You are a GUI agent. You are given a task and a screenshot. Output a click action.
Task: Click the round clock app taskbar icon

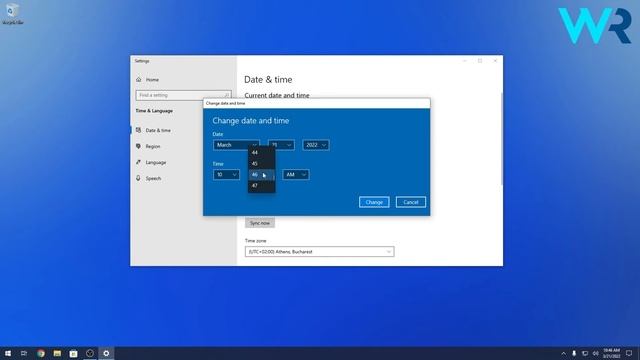[x=90, y=353]
